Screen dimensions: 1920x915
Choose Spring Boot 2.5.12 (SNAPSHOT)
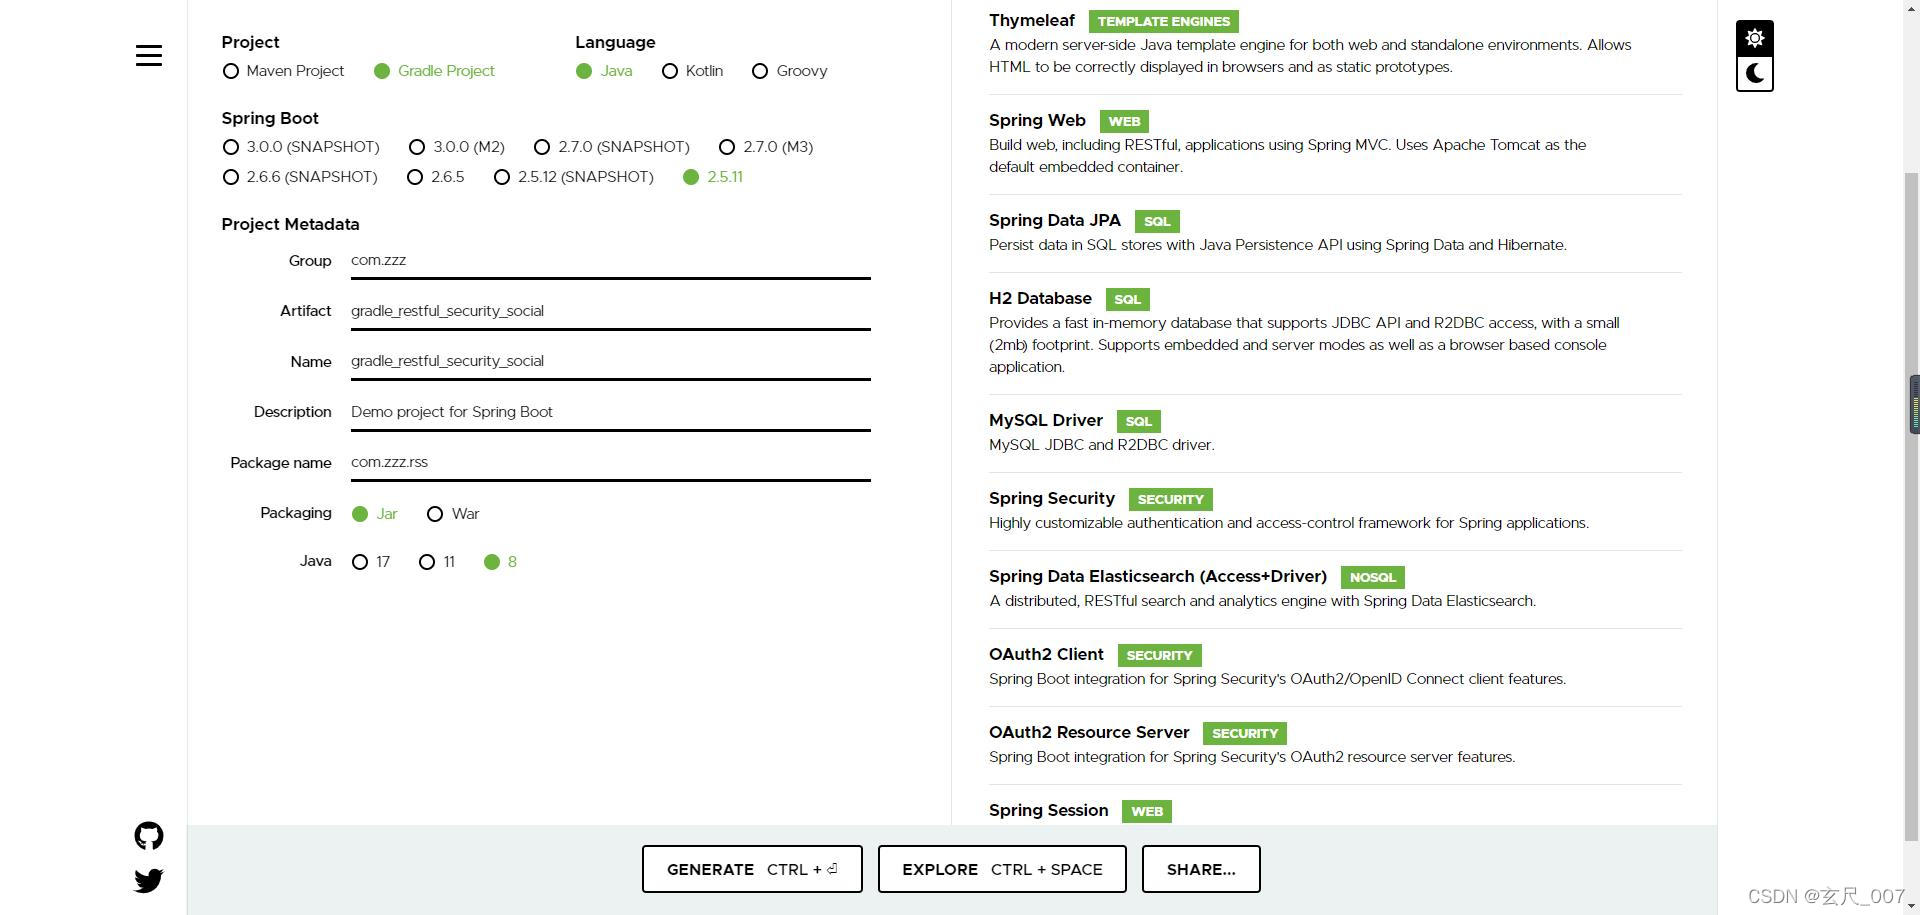tap(574, 177)
